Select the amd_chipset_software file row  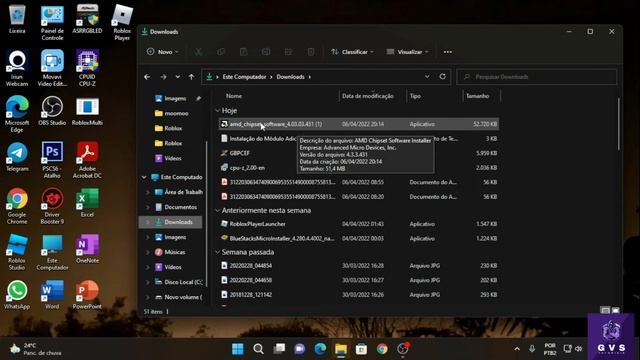[x=359, y=124]
